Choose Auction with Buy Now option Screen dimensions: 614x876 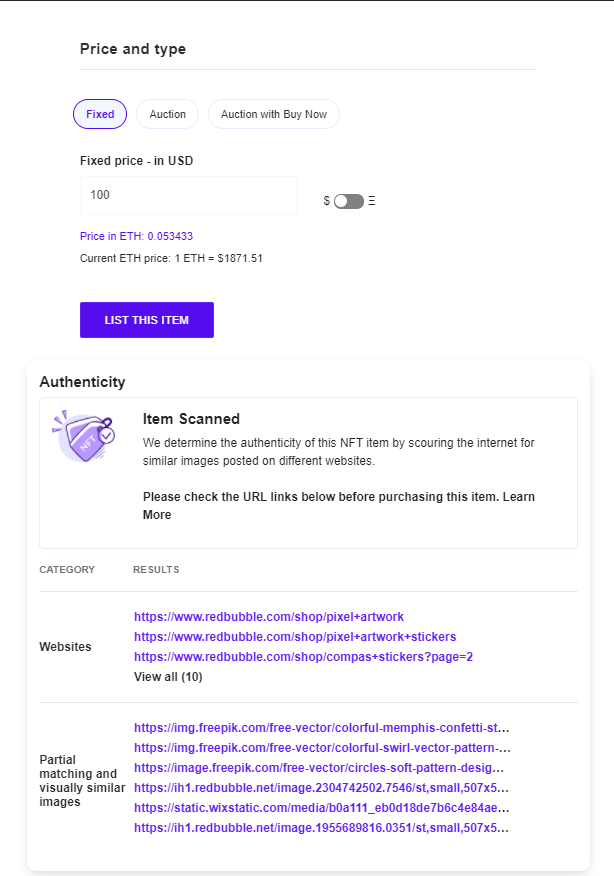274,114
